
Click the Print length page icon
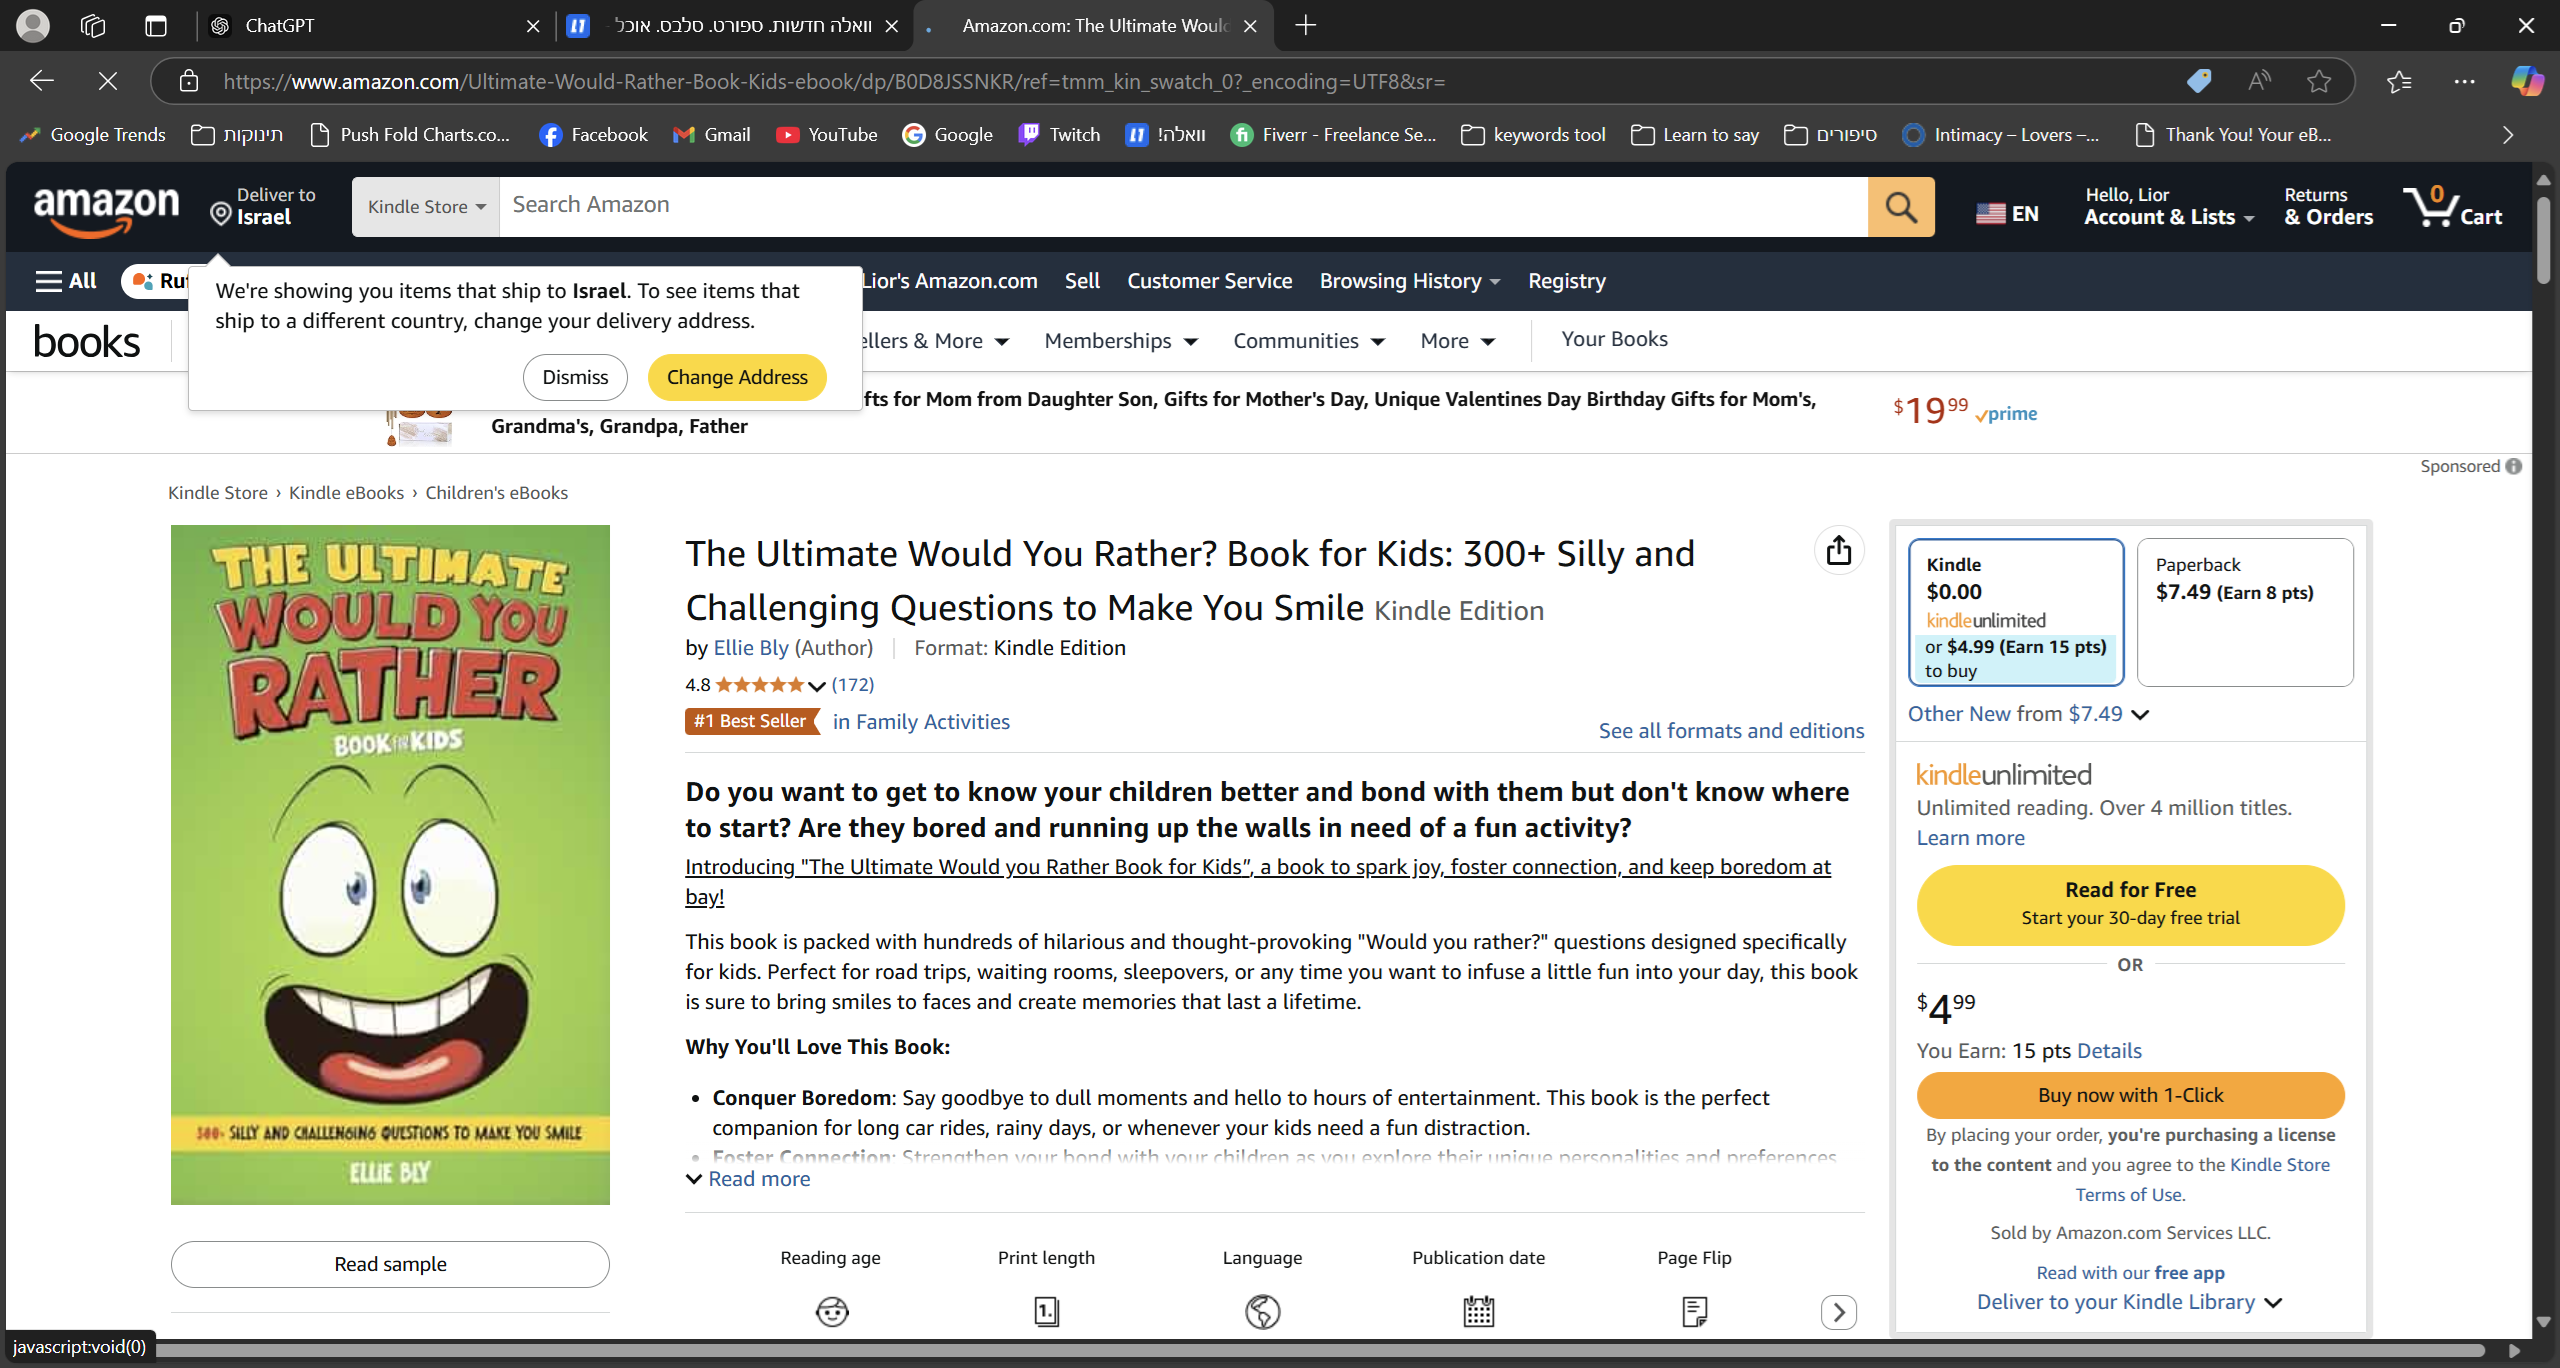point(1046,1311)
